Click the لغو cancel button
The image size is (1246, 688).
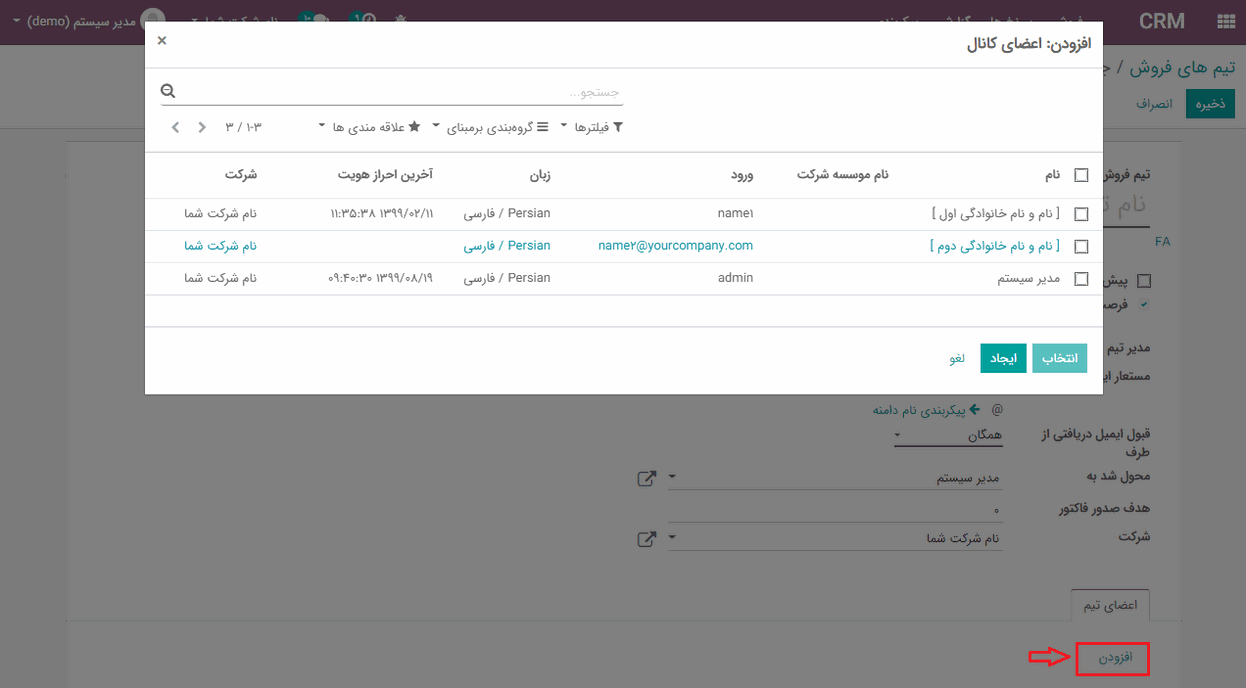coord(957,358)
